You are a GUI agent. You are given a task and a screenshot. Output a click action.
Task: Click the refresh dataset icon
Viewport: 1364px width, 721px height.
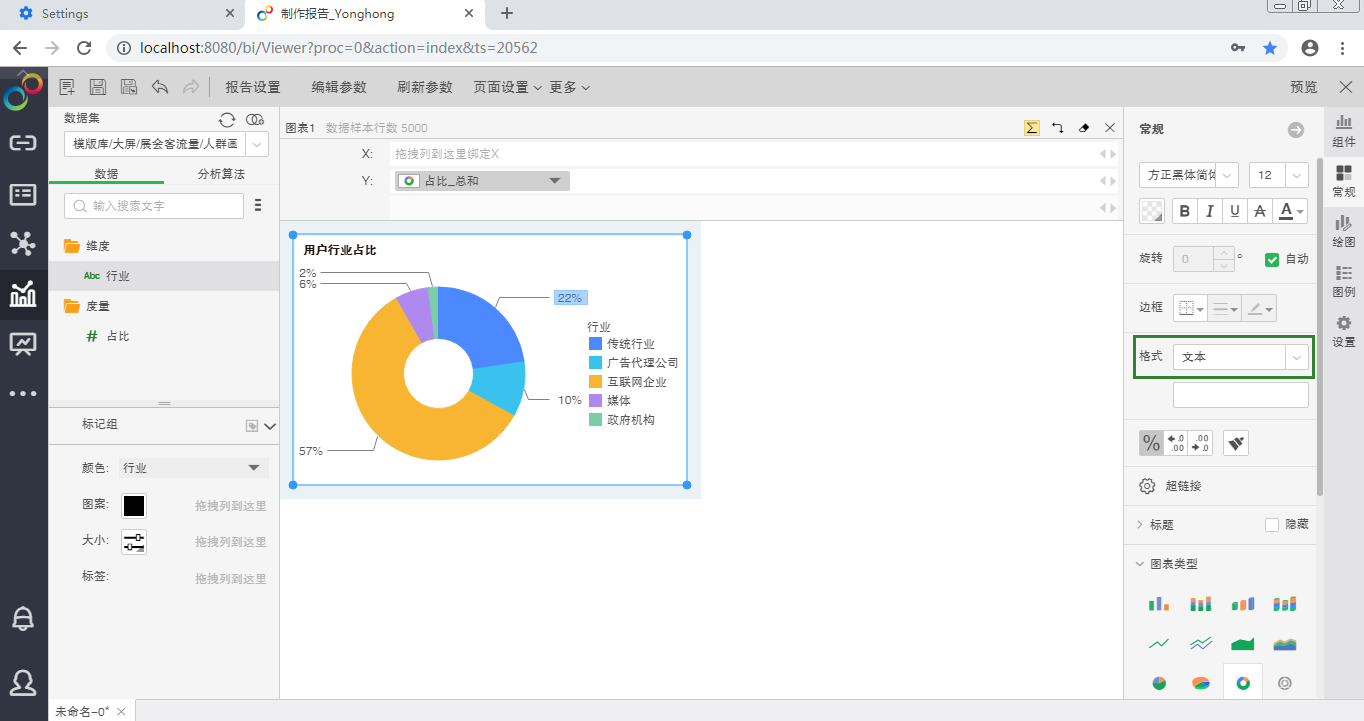[x=227, y=119]
